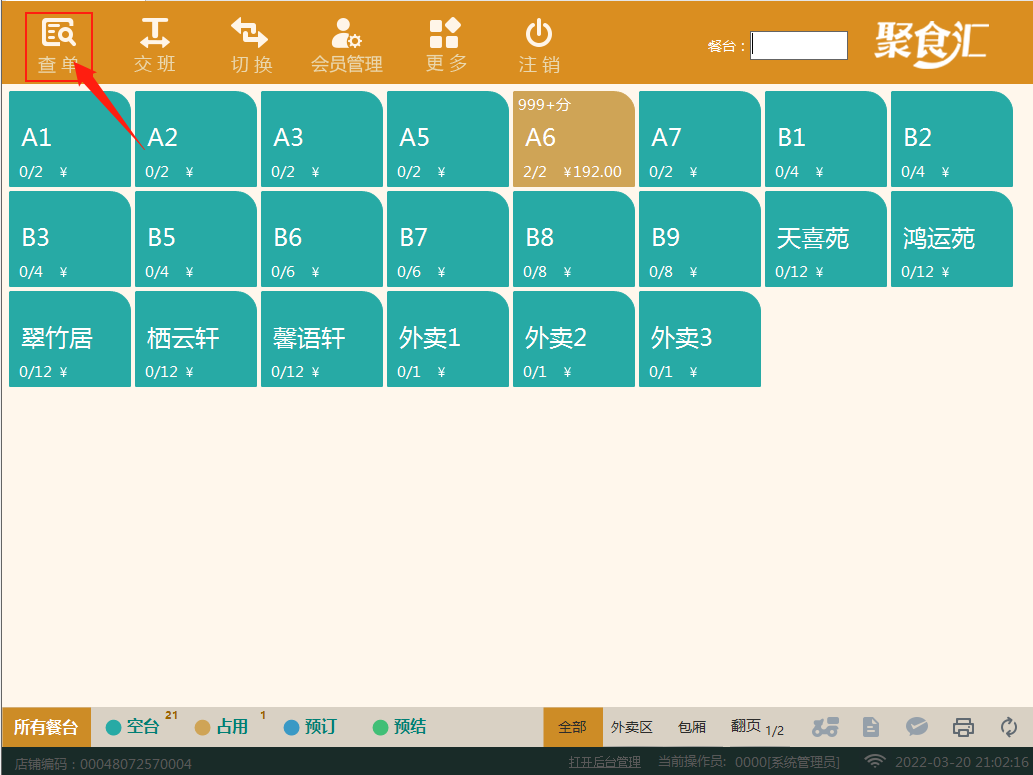The height and width of the screenshot is (775, 1033).
Task: Click the 当前操作员 operator text
Action: click(749, 762)
